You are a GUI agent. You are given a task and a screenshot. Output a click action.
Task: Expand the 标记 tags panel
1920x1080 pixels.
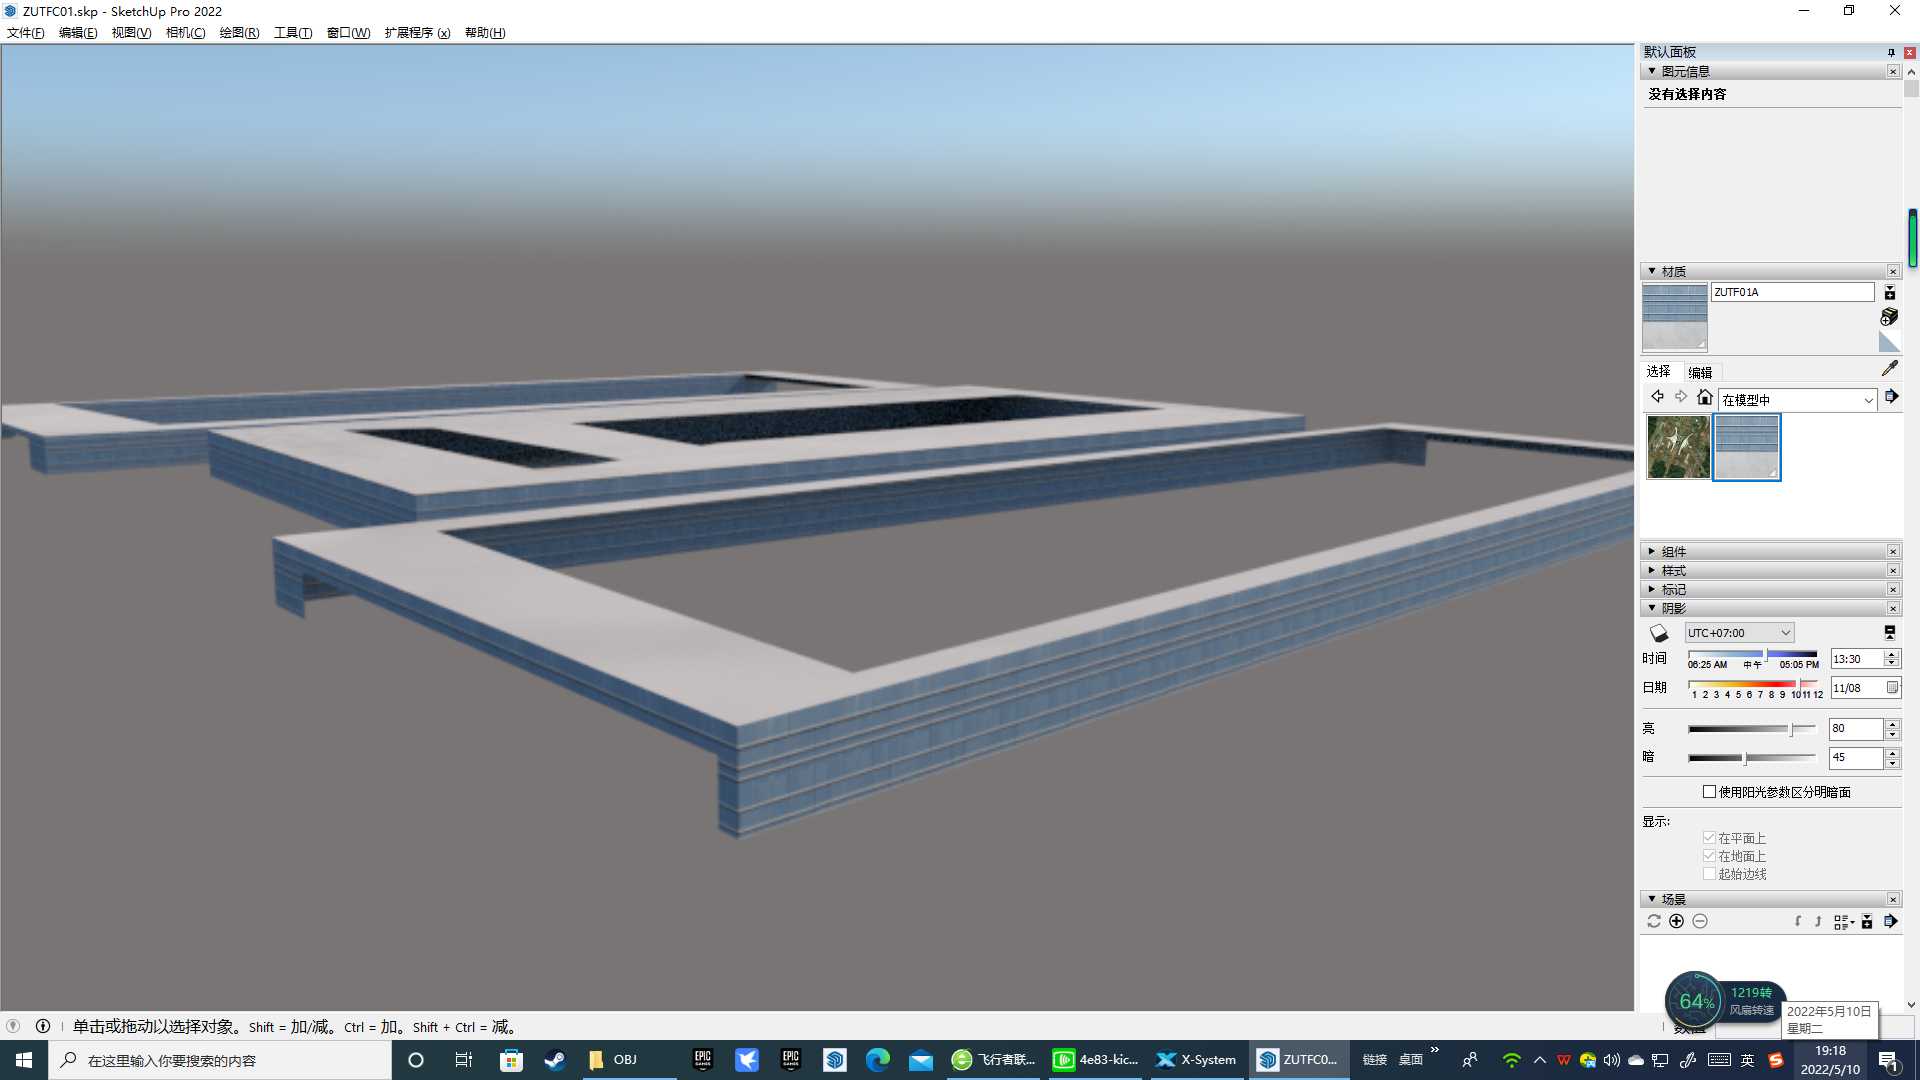point(1652,589)
